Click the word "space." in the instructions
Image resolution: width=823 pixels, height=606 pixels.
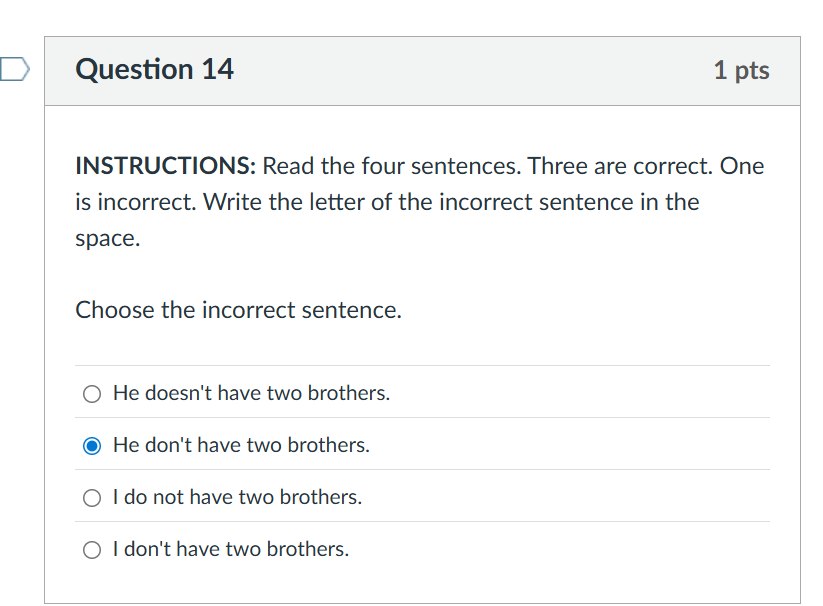pyautogui.click(x=107, y=240)
